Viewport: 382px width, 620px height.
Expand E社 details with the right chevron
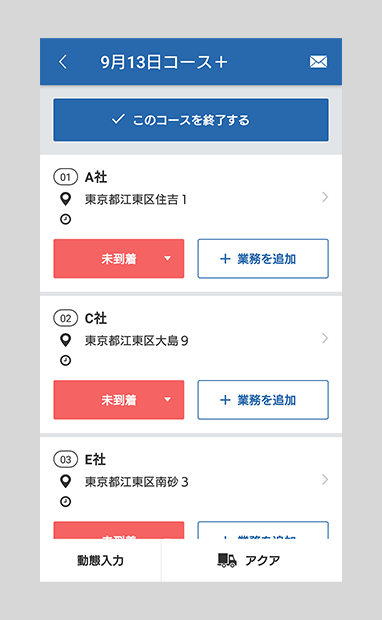(325, 479)
